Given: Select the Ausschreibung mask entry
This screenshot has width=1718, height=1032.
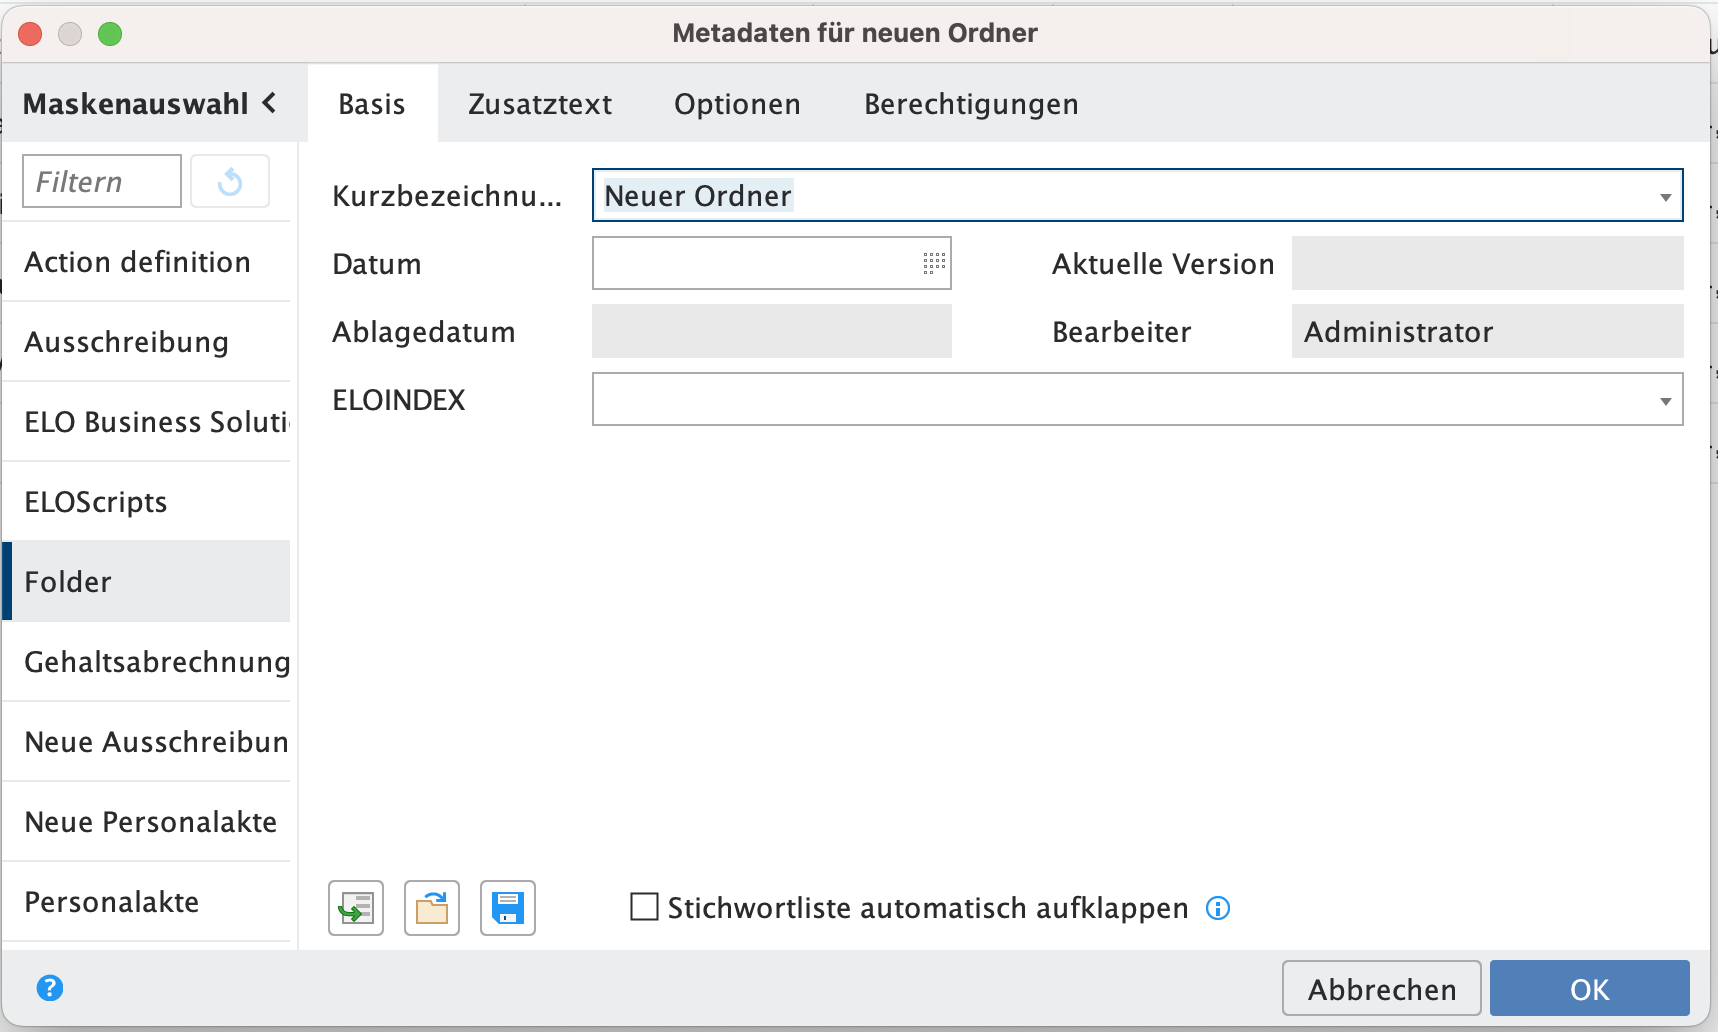Looking at the screenshot, I should coord(127,342).
